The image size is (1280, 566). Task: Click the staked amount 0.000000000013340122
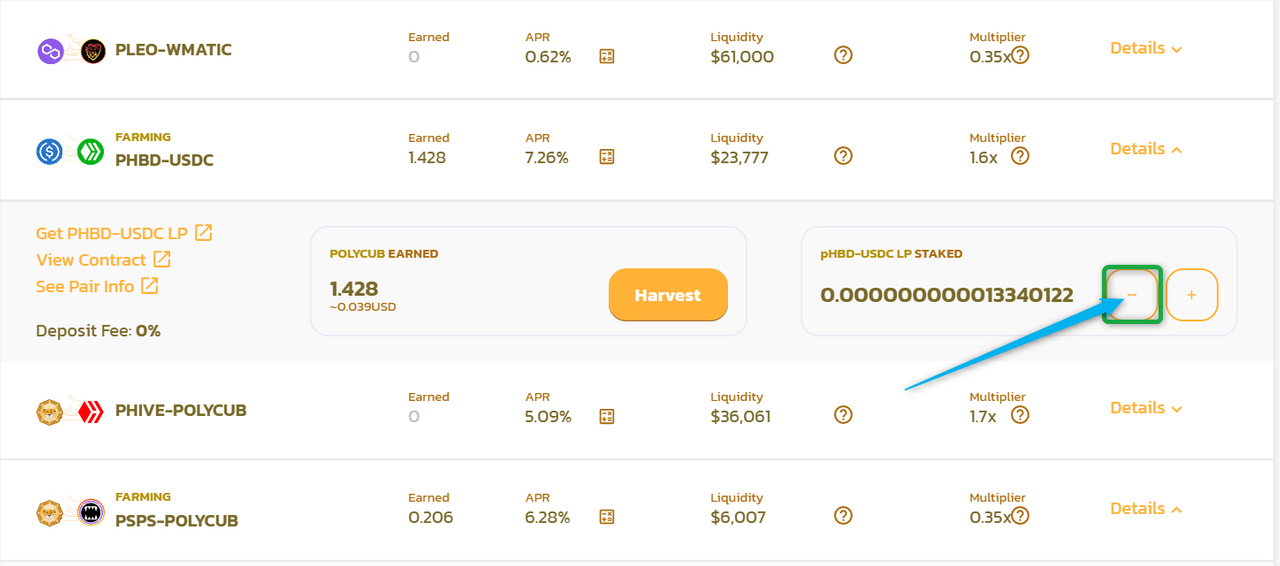coord(947,295)
